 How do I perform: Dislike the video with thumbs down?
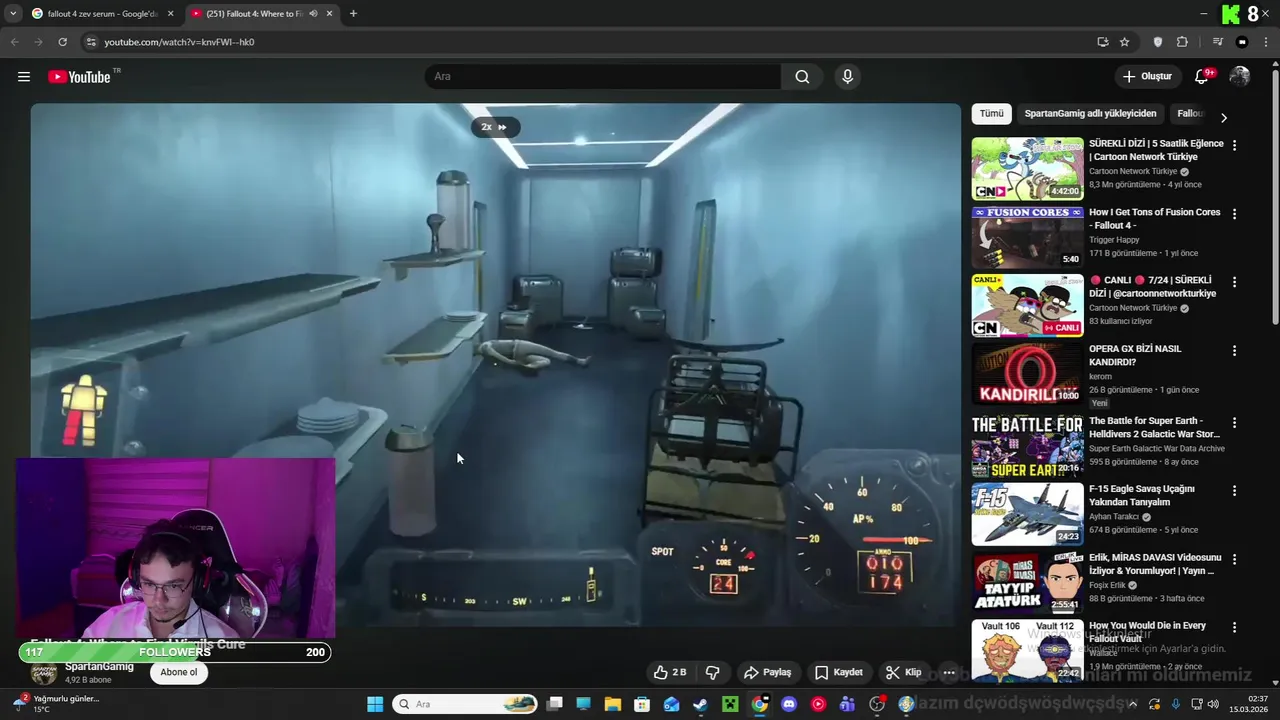[713, 672]
